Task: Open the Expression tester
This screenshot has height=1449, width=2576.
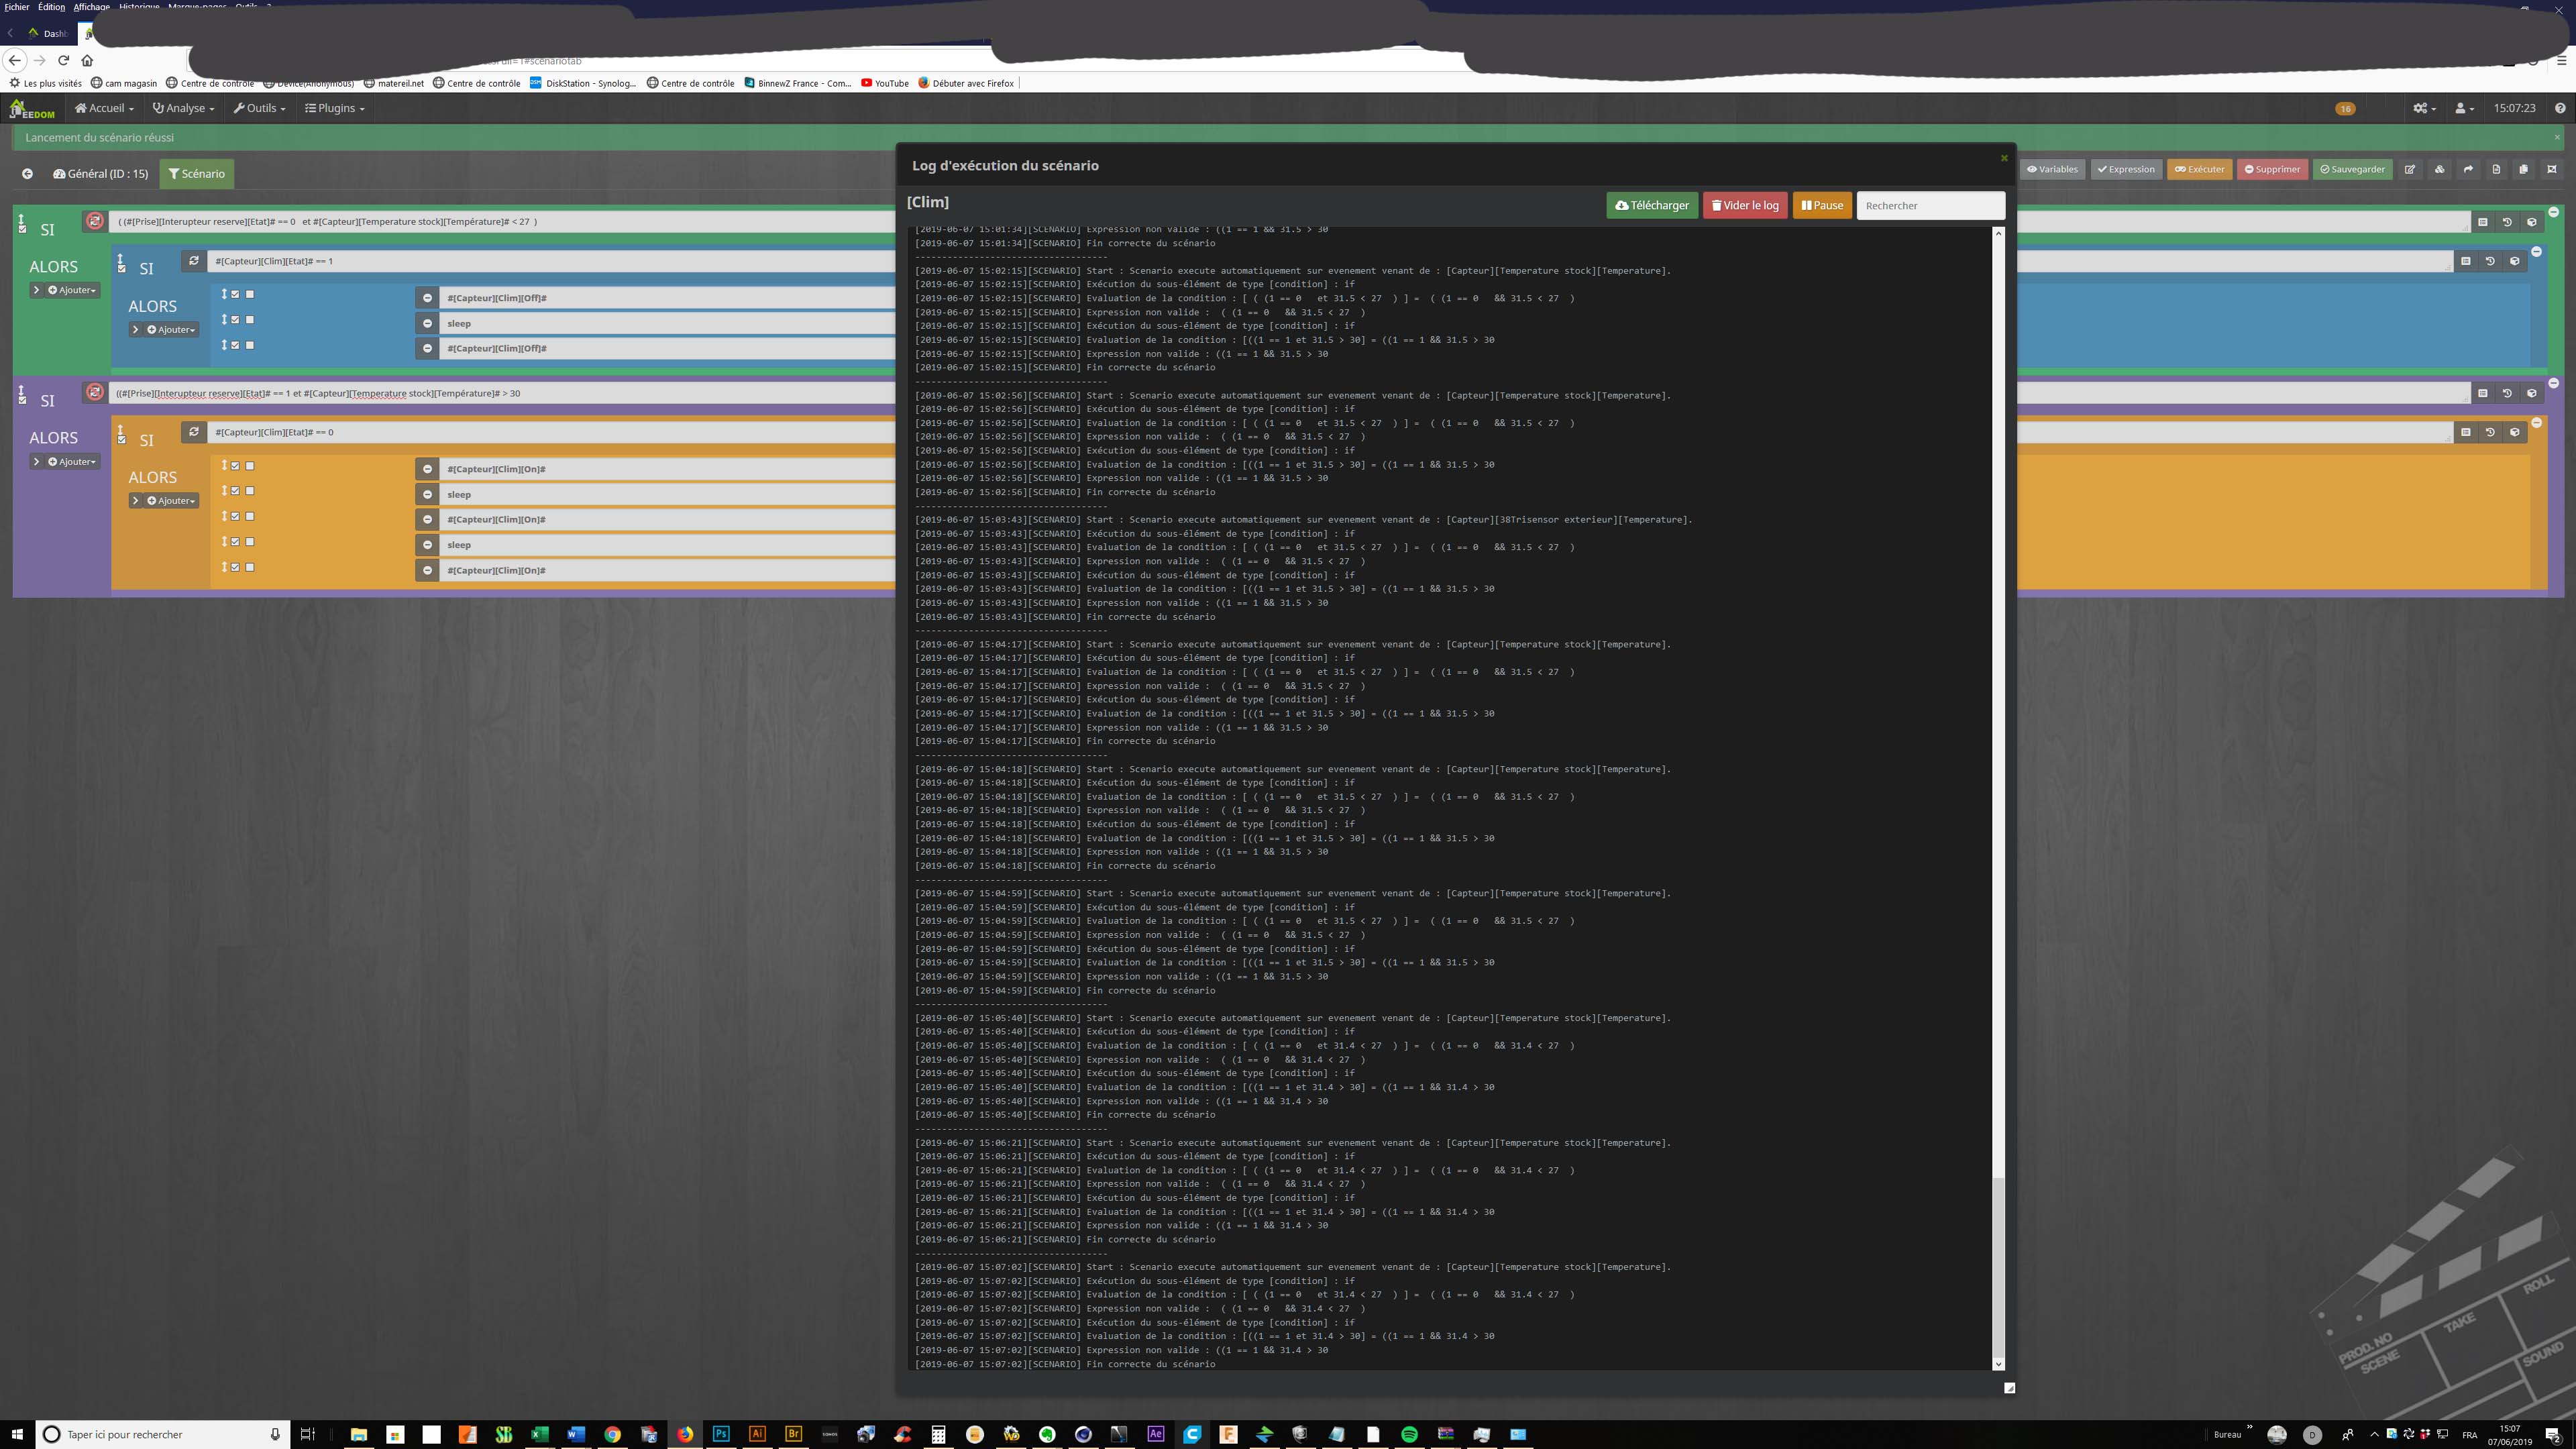Action: point(2126,169)
